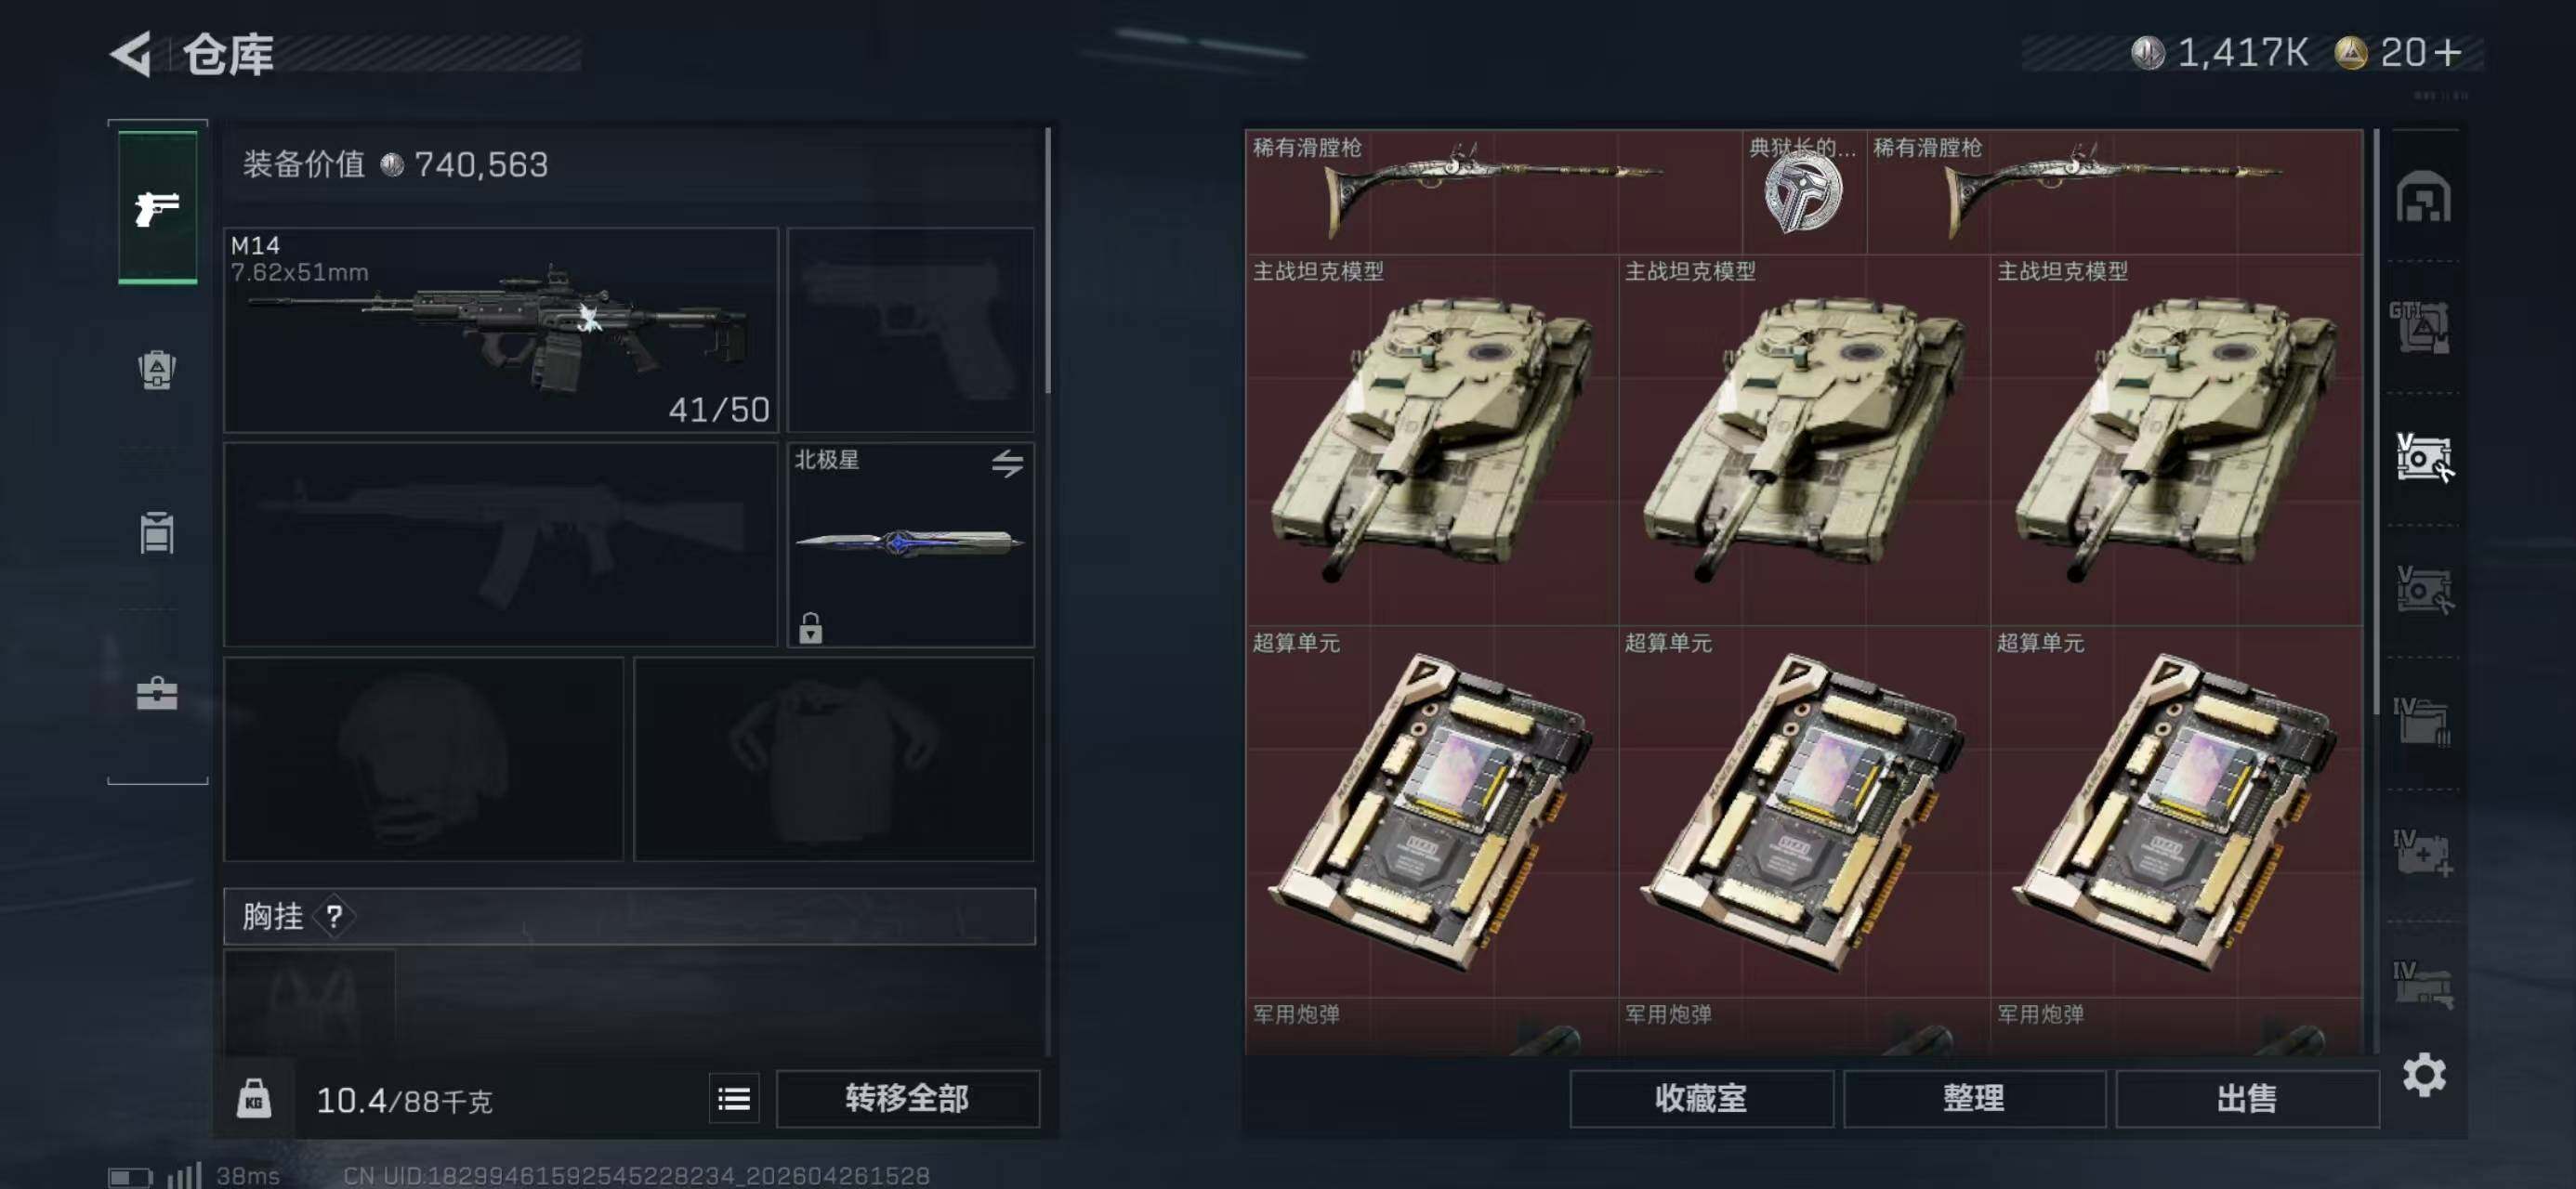Click the 转移全部 button
The image size is (2576, 1189).
click(x=907, y=1099)
